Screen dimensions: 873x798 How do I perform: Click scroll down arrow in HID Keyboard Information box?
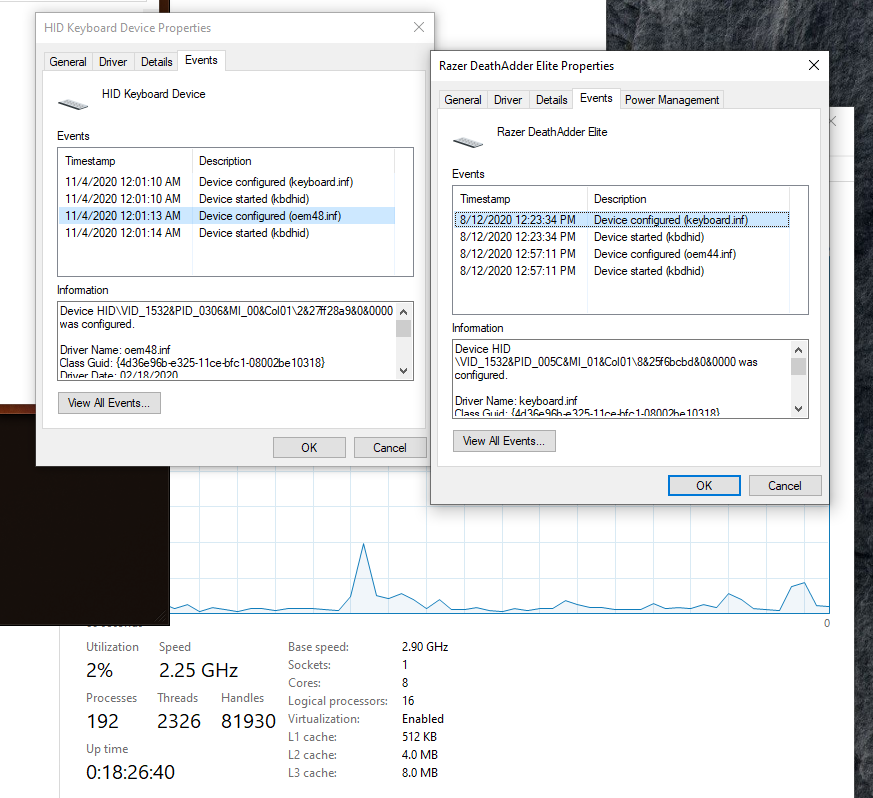[404, 371]
